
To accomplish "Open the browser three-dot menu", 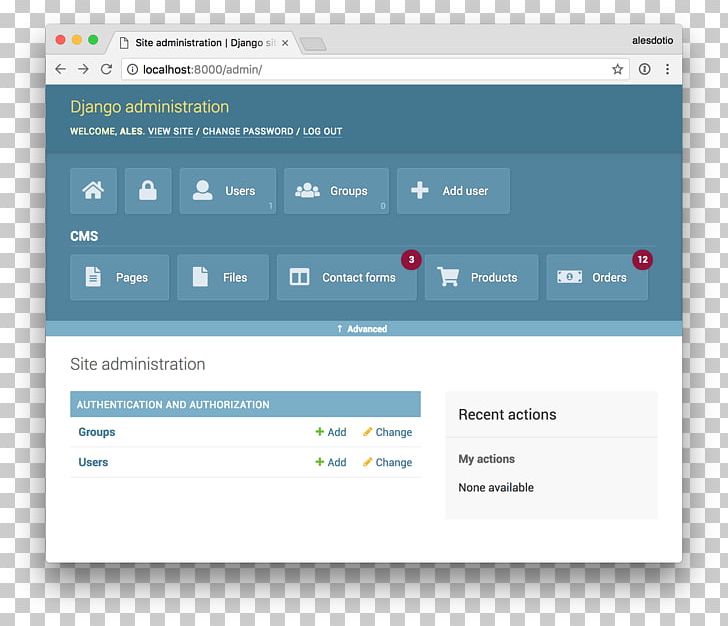I will tap(667, 69).
